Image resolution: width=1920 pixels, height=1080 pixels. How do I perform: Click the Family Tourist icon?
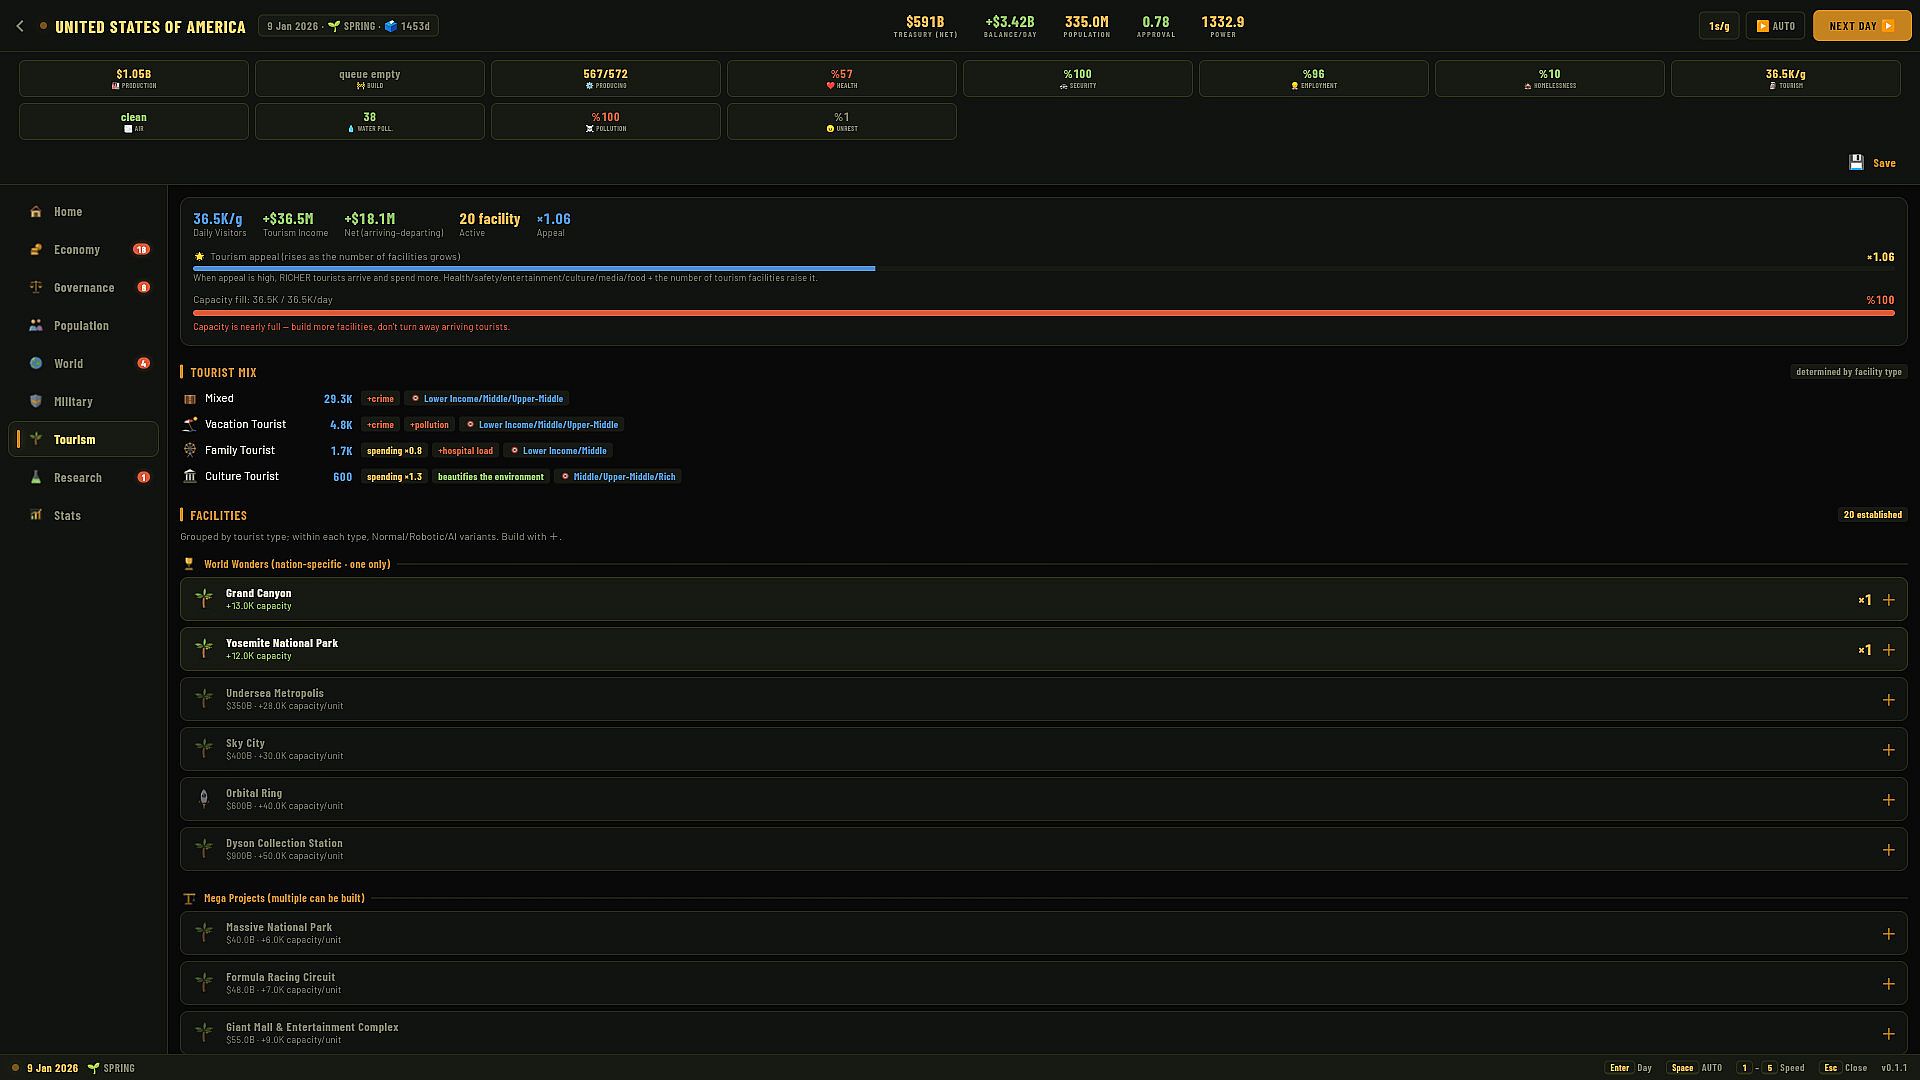click(190, 451)
